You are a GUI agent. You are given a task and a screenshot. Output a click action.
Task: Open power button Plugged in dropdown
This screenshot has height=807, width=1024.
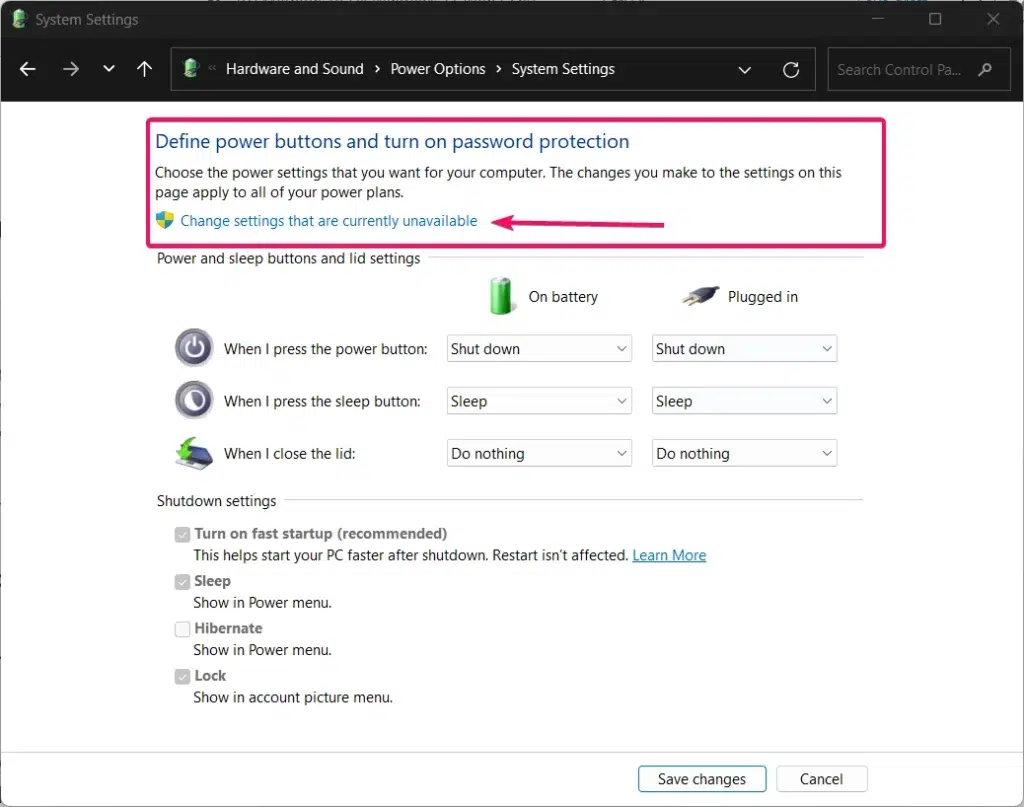(x=744, y=349)
